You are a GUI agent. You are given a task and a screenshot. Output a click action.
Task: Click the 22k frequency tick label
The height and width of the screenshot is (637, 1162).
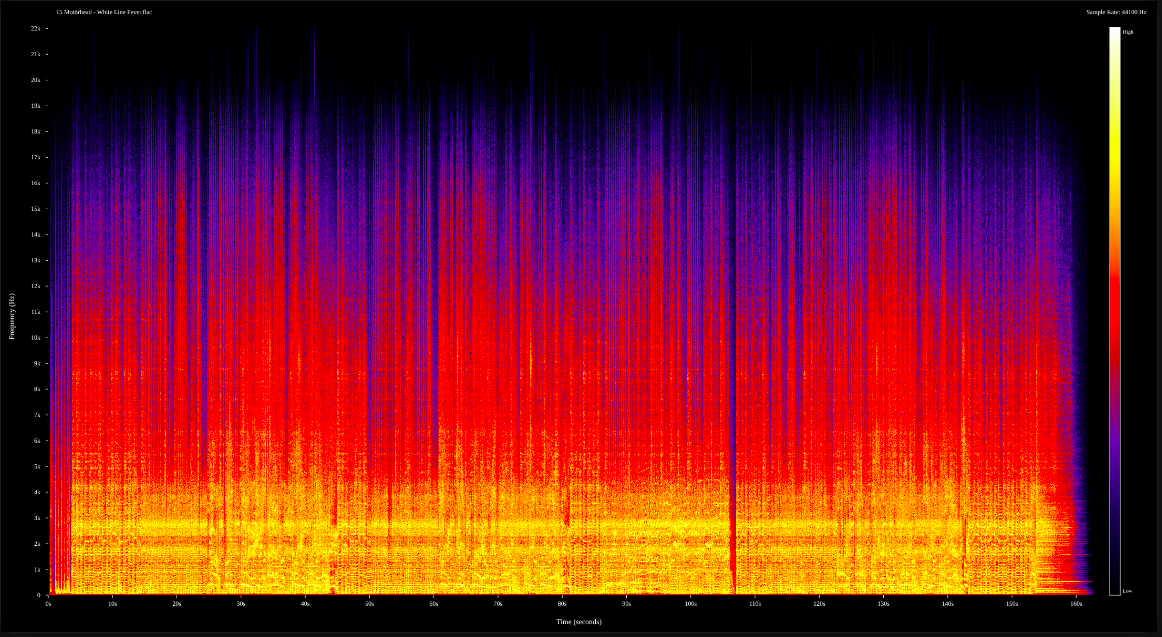pyautogui.click(x=37, y=28)
